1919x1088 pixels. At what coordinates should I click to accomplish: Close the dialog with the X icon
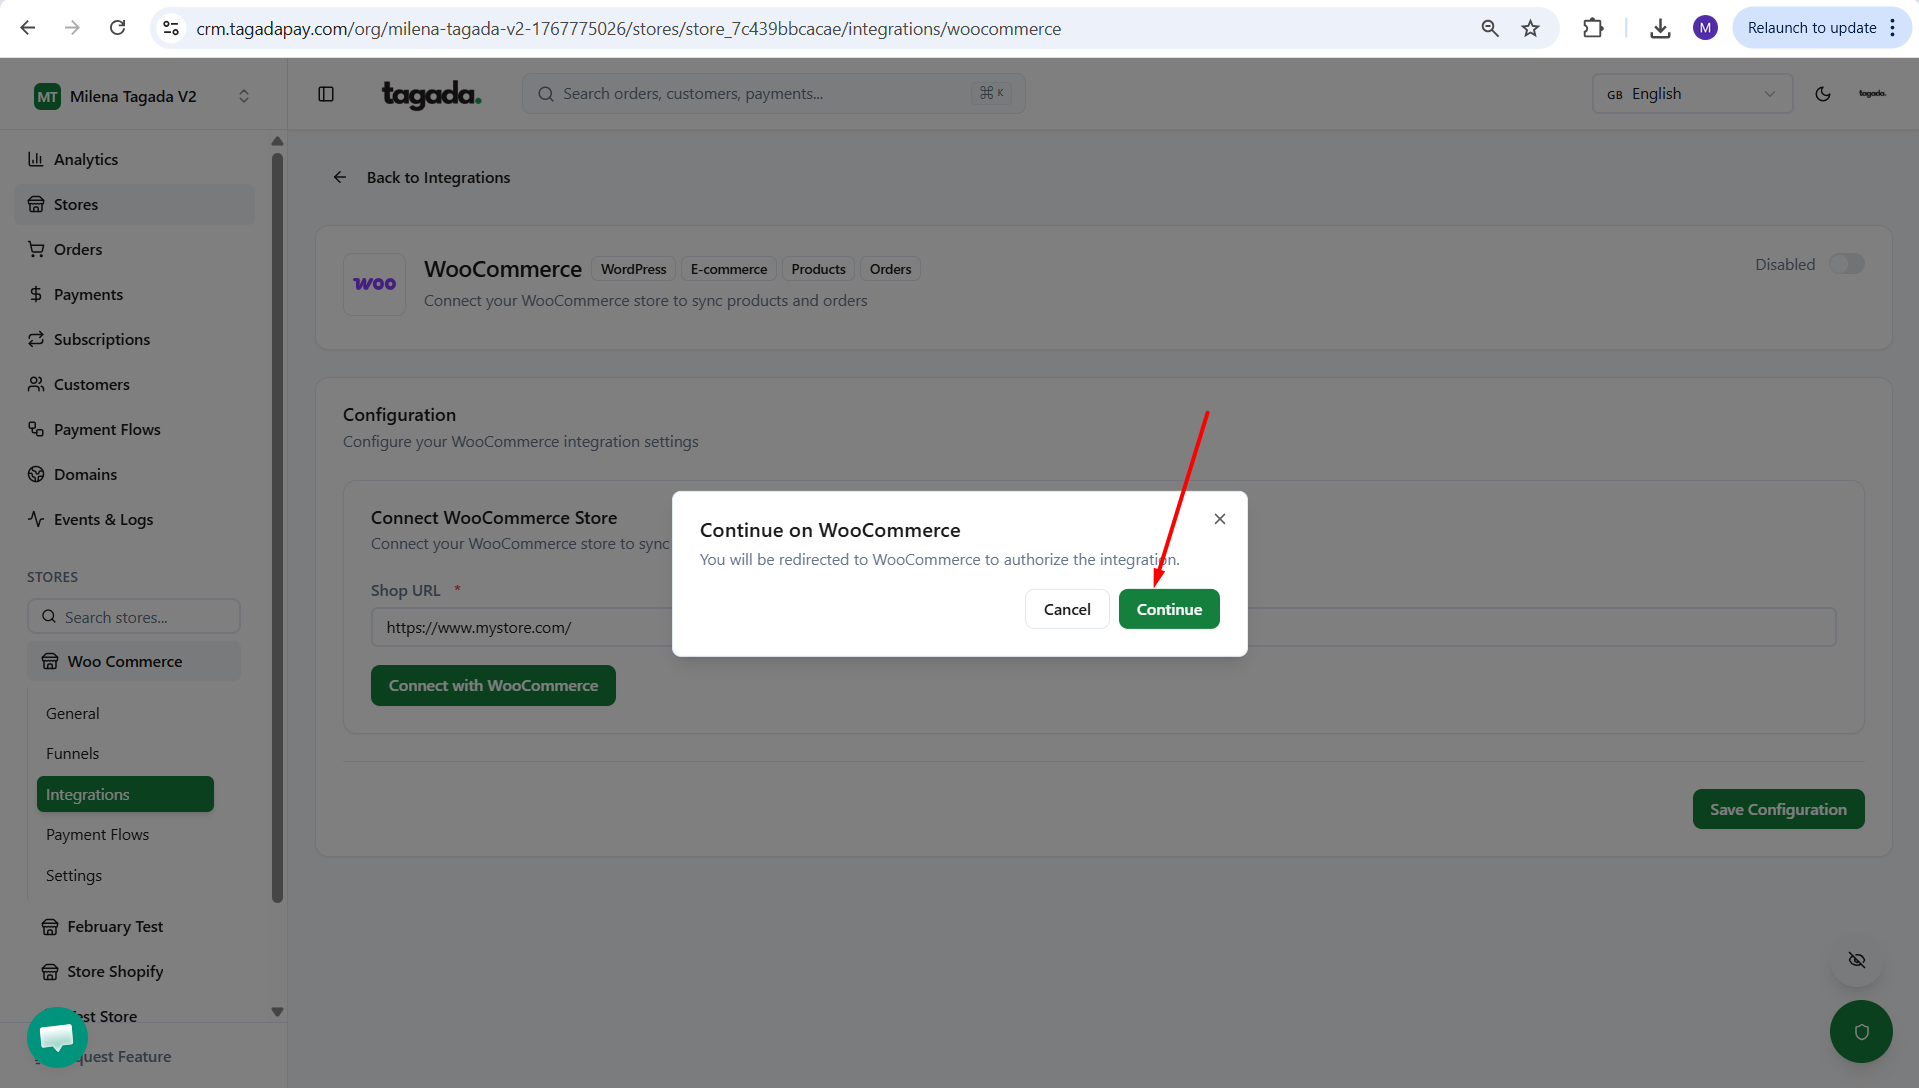pyautogui.click(x=1219, y=519)
